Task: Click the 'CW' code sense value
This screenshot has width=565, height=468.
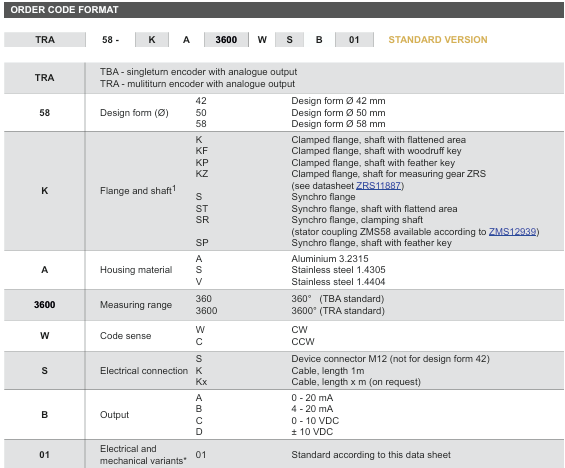Action: coord(299,330)
